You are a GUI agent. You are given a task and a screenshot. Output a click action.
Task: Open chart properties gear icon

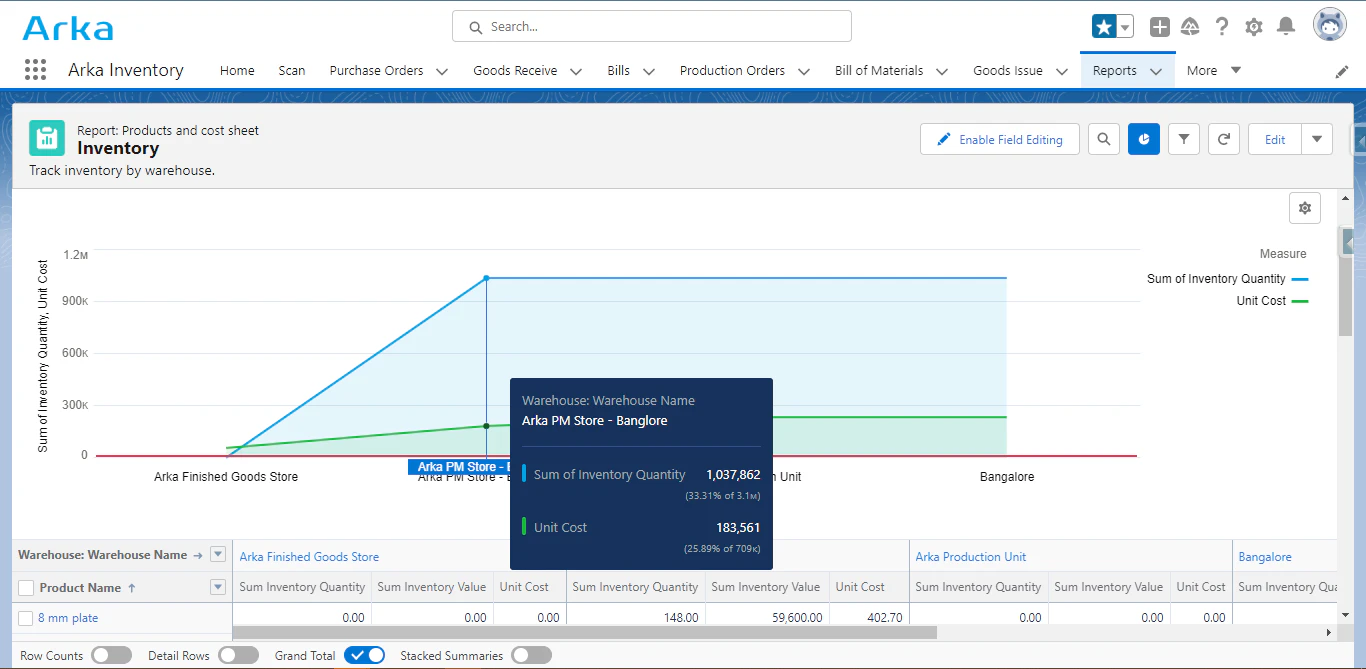click(1305, 208)
